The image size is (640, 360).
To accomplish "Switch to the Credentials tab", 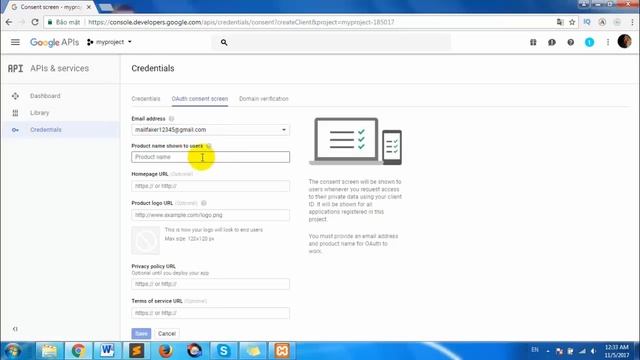I will pos(146,99).
